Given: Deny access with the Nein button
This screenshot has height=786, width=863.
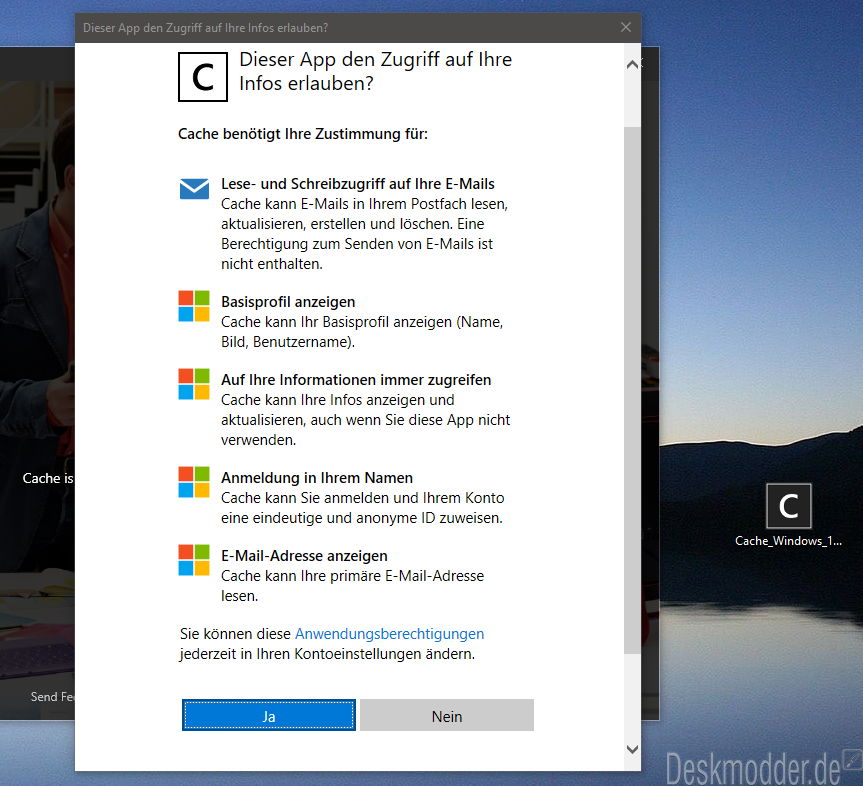Looking at the screenshot, I should coord(447,715).
